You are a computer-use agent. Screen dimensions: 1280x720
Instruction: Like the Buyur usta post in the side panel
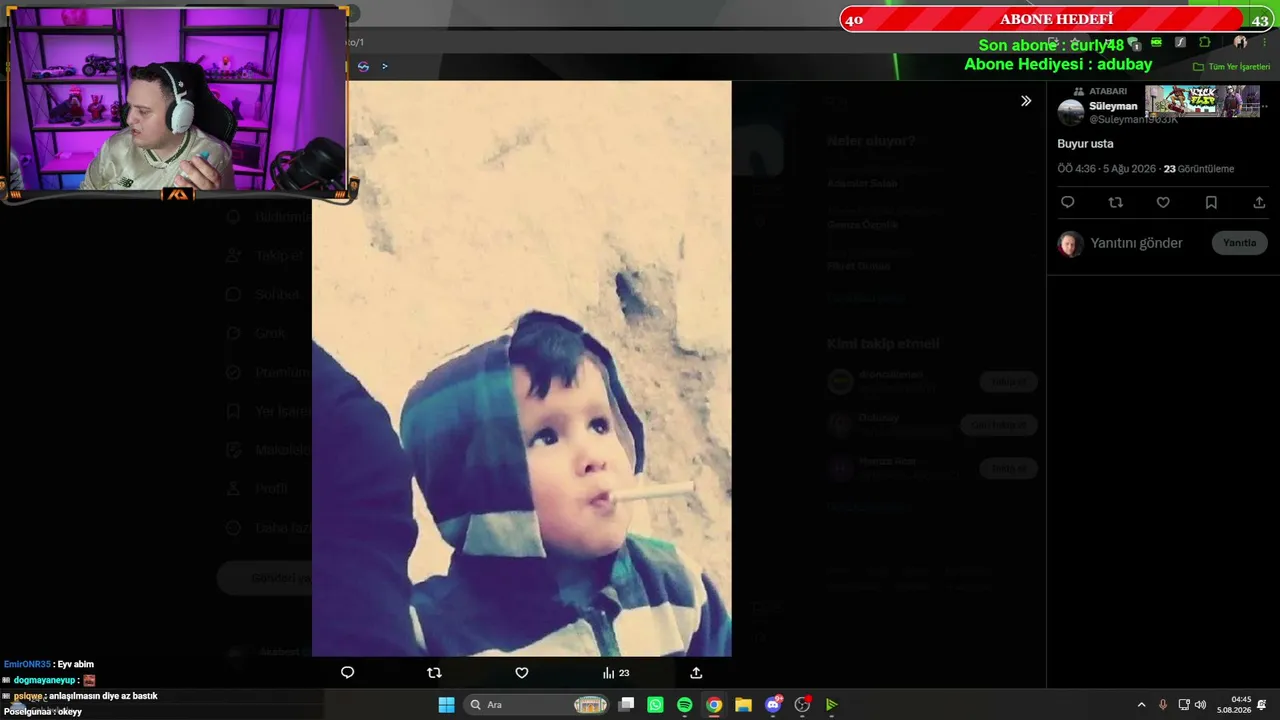[x=1163, y=202]
